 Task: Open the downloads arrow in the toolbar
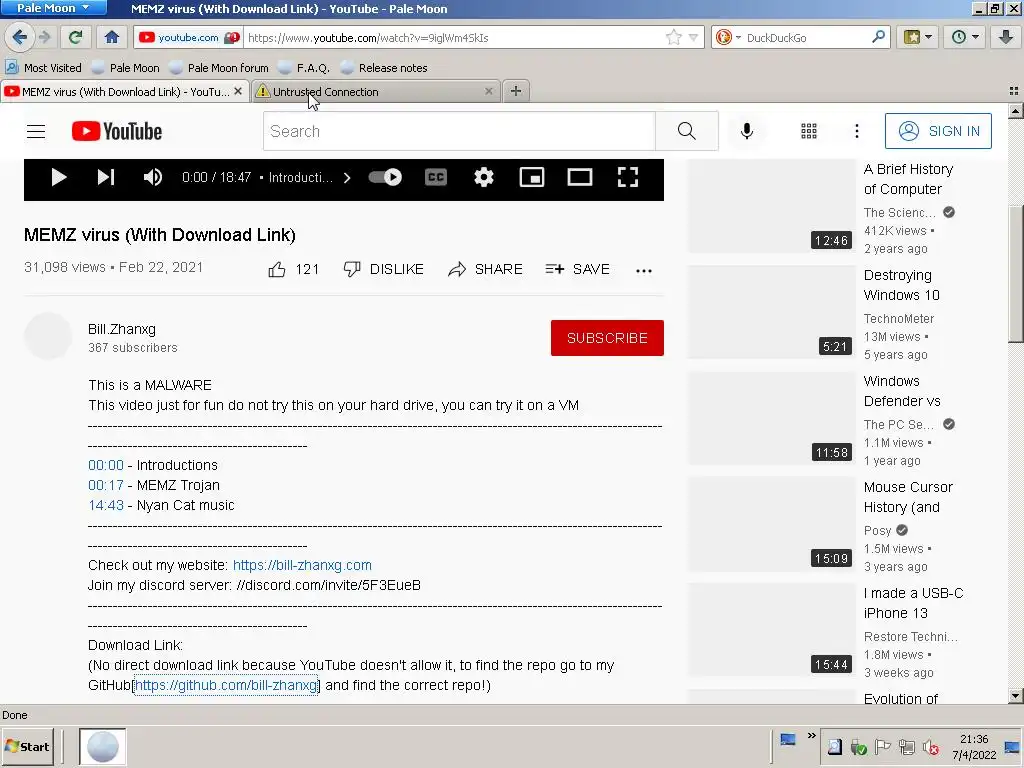point(1006,37)
